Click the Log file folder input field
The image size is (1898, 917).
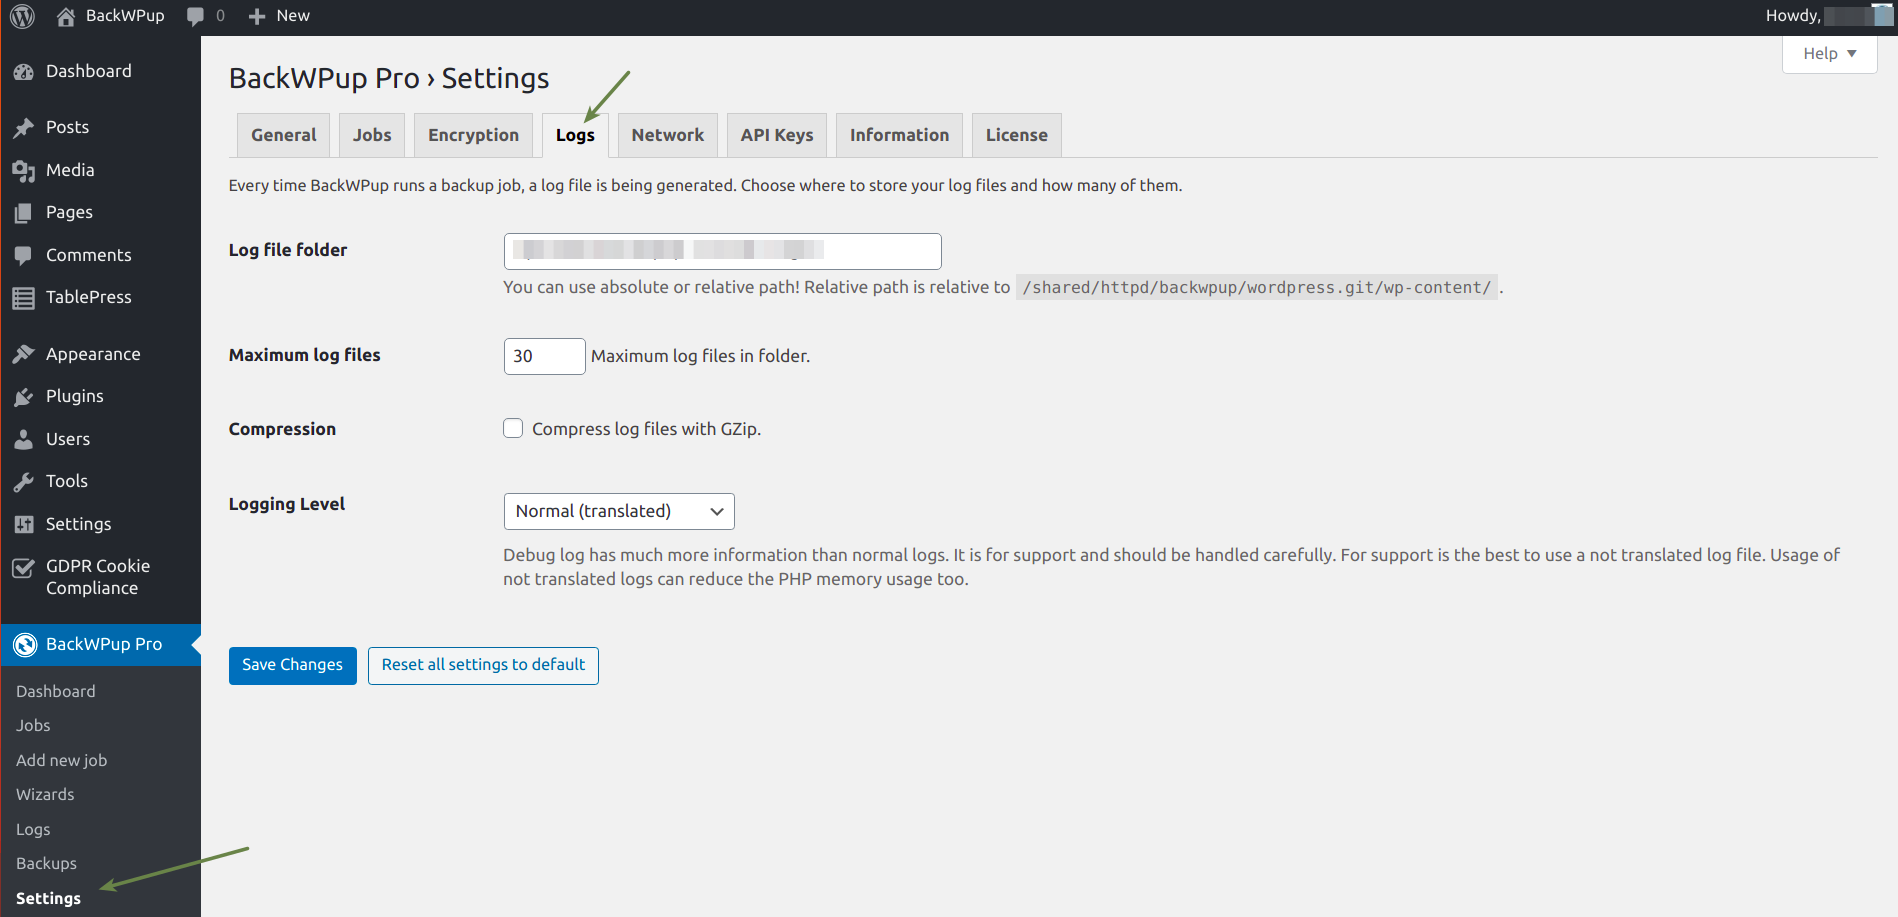pyautogui.click(x=722, y=251)
